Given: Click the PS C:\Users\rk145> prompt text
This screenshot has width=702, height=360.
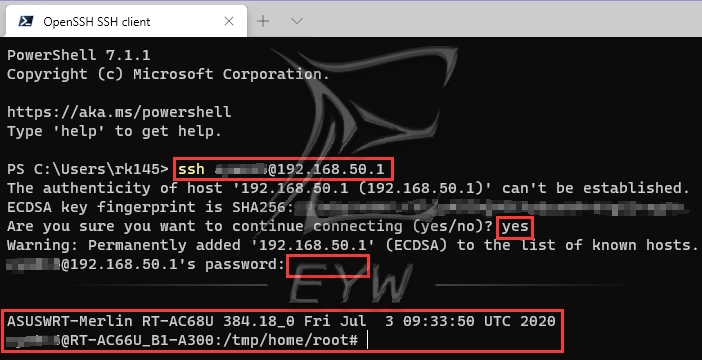Looking at the screenshot, I should click(87, 169).
